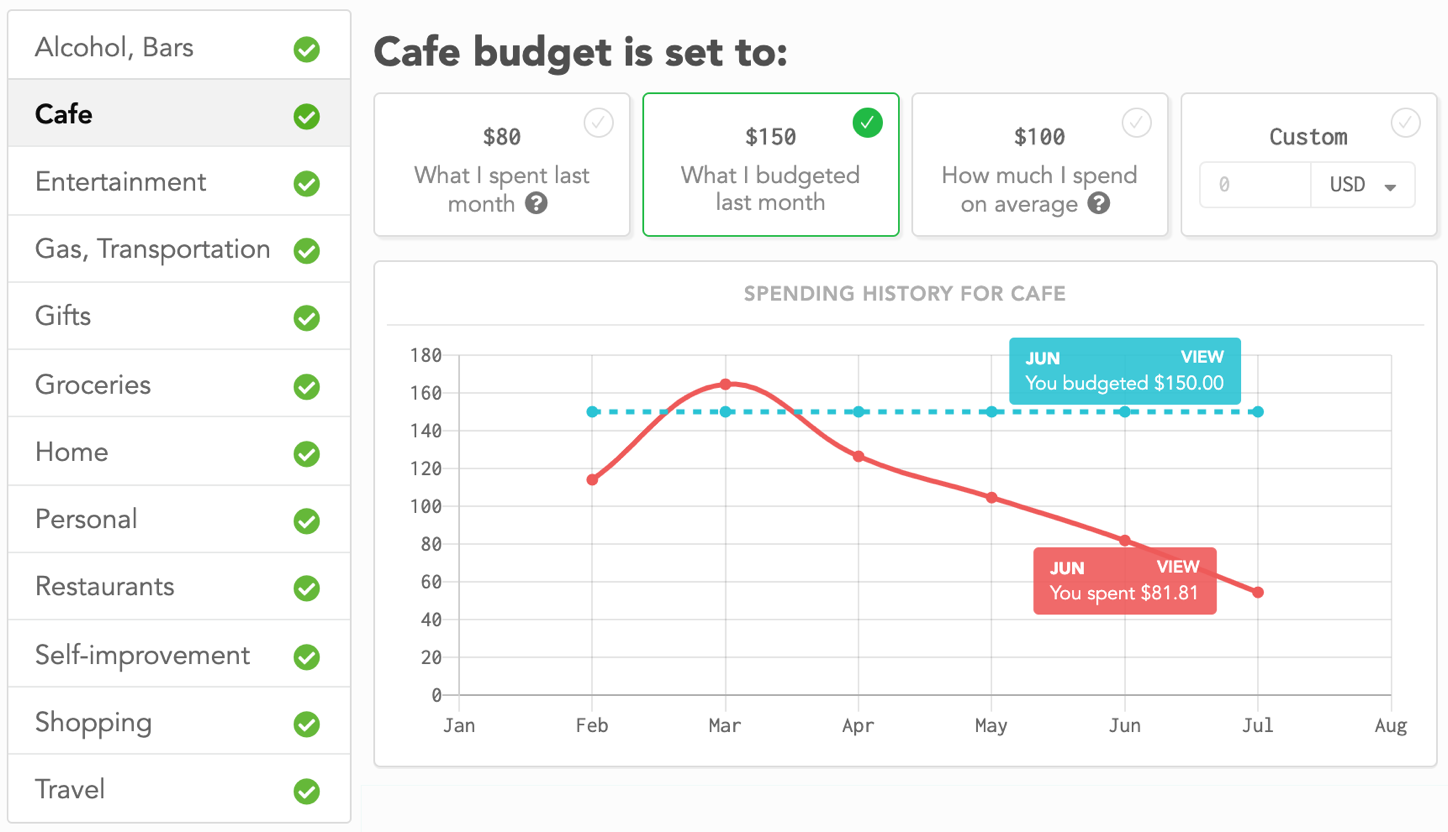Open the Entertainment category
This screenshot has width=1448, height=832.
pyautogui.click(x=121, y=182)
